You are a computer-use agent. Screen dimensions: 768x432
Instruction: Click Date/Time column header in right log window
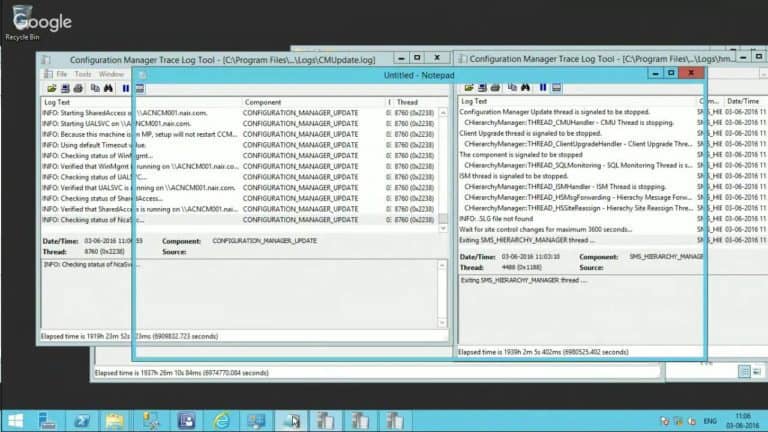[x=744, y=101]
